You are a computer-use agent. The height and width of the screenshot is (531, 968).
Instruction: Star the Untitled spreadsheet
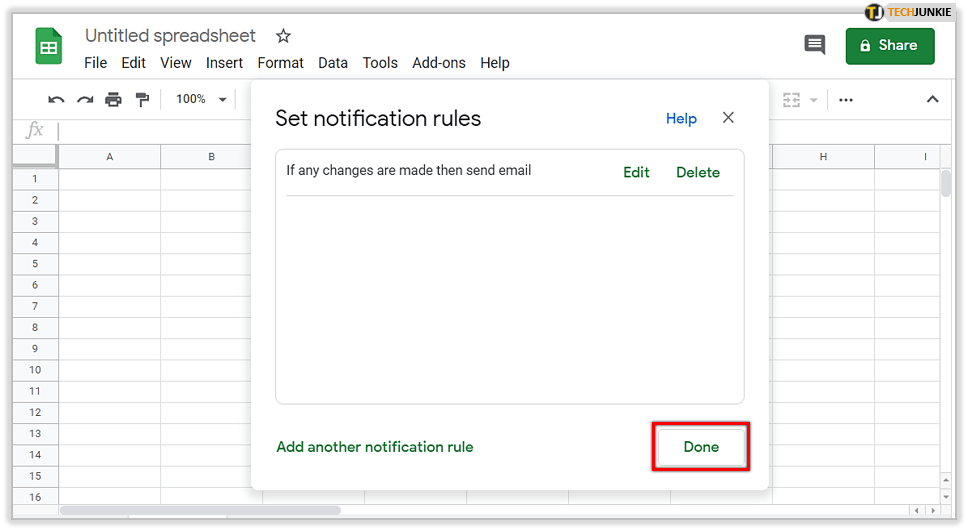[283, 36]
